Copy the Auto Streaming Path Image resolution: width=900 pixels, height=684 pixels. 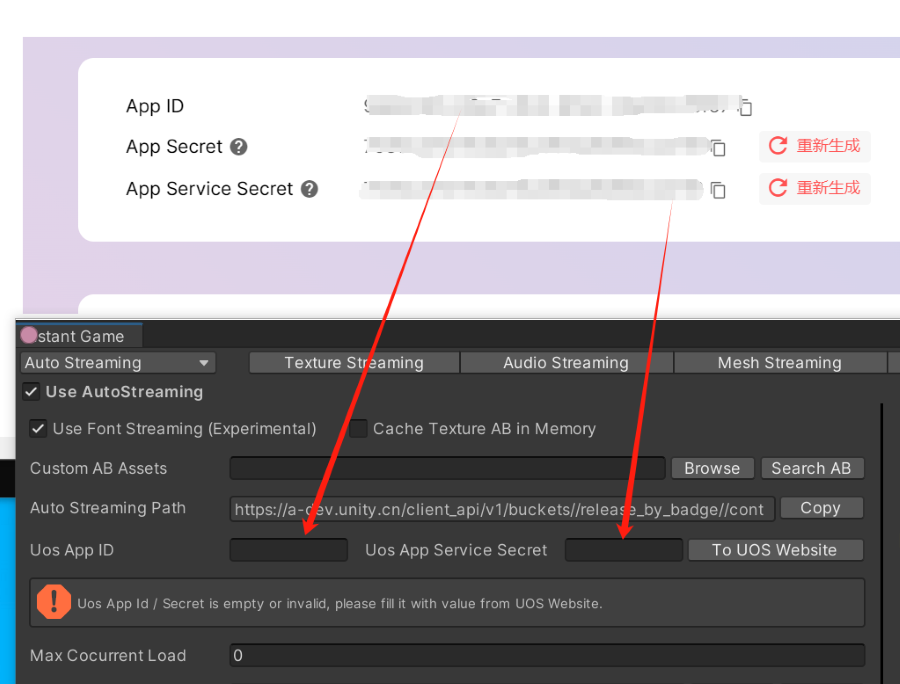(820, 508)
